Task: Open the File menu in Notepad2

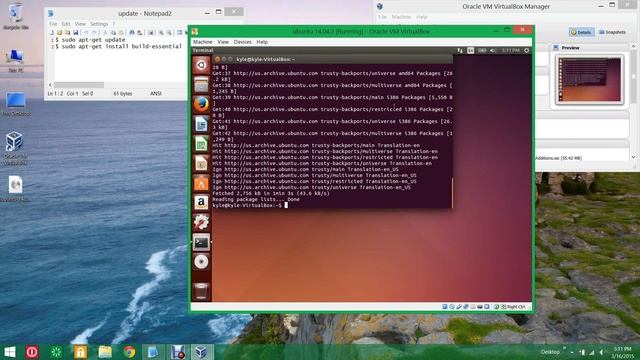Action: (53, 24)
